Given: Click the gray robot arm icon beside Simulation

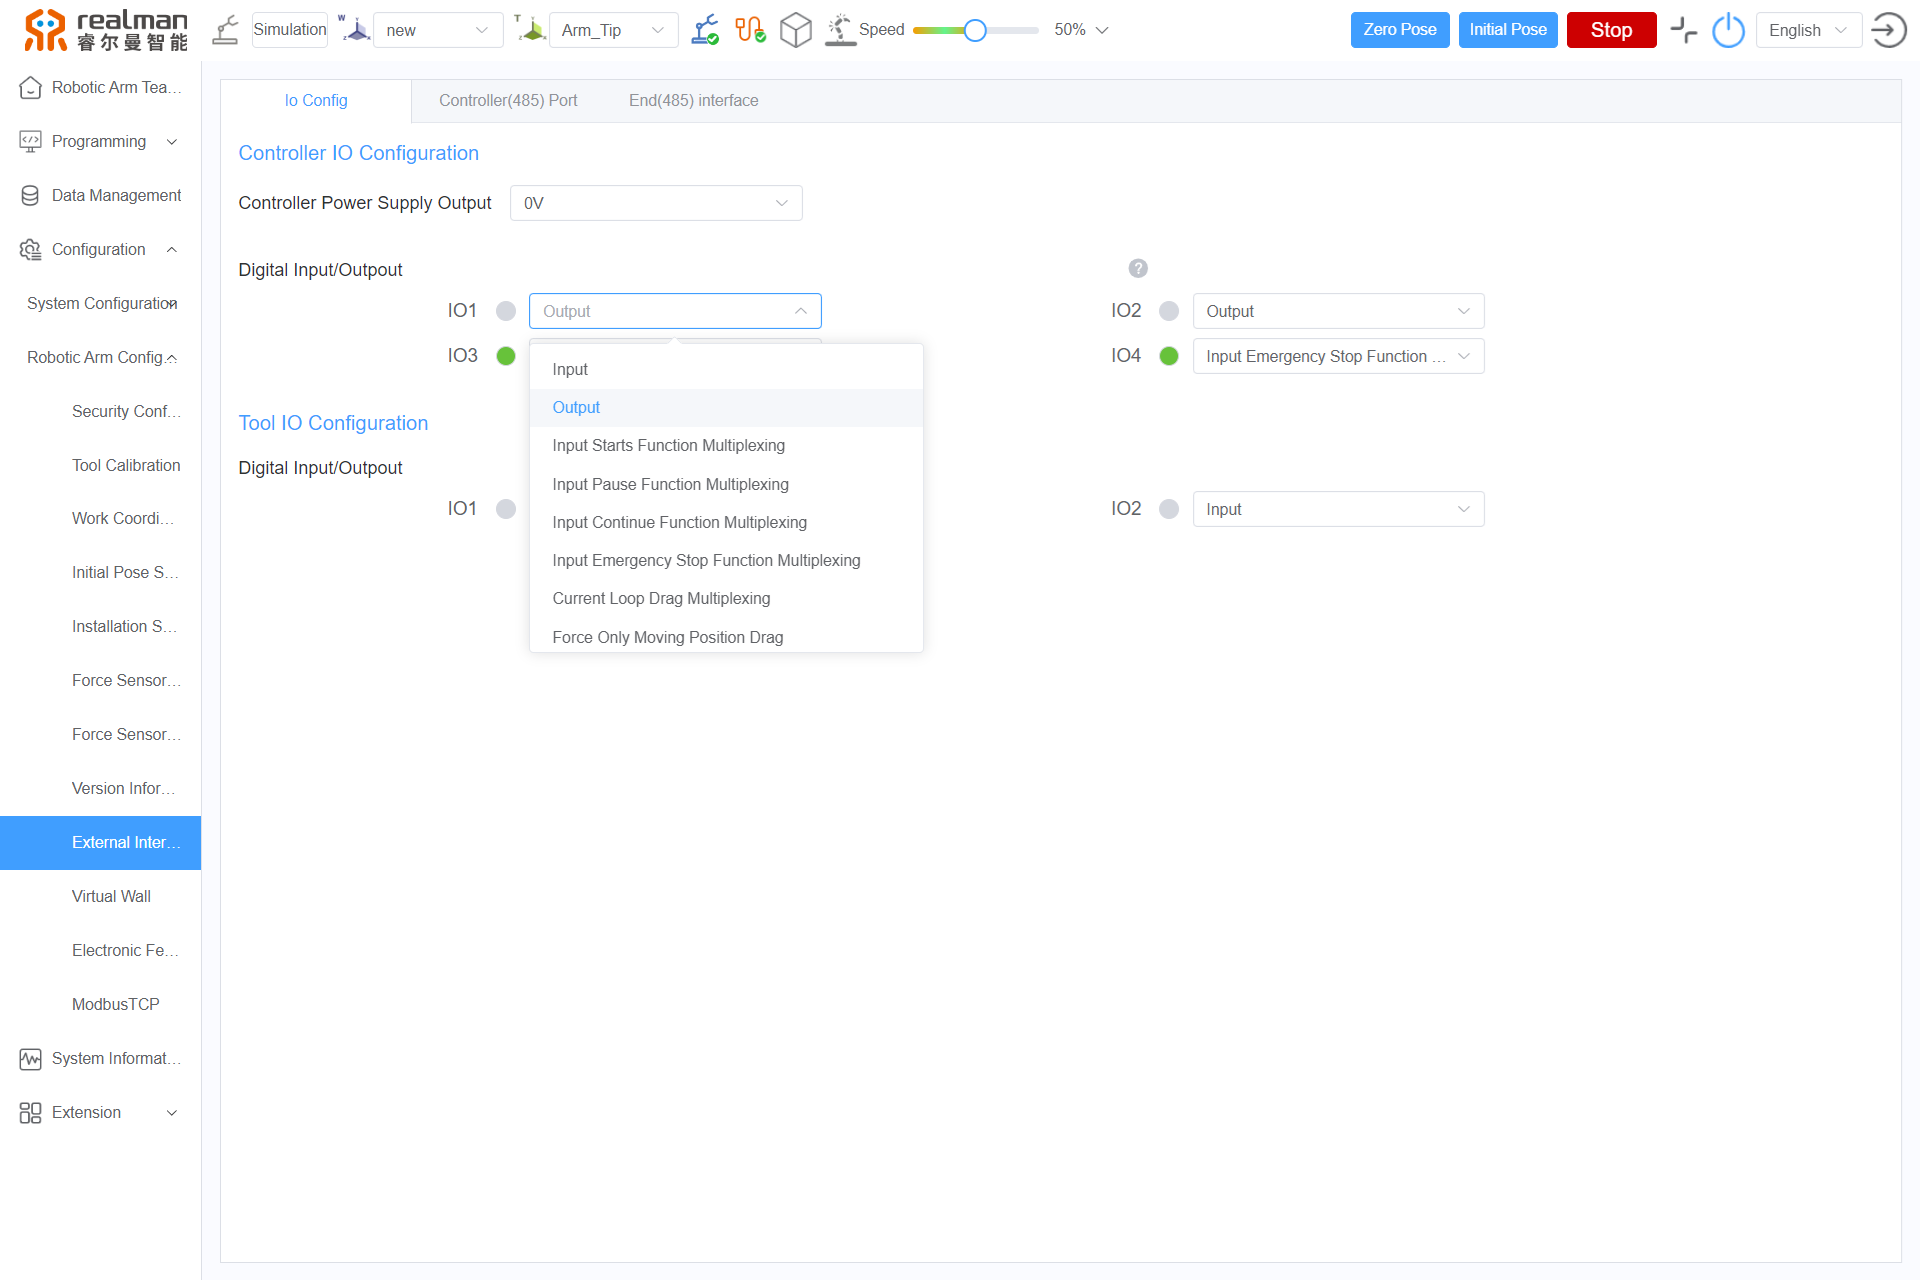Looking at the screenshot, I should [x=226, y=30].
